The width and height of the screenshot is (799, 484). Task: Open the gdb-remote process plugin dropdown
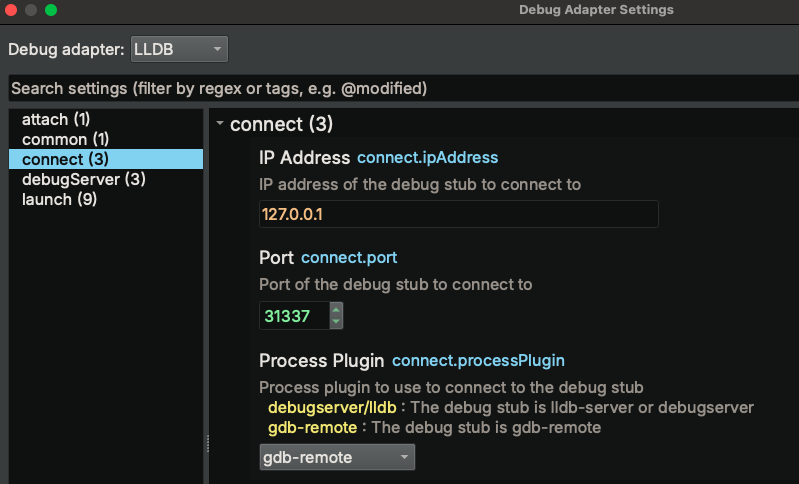337,457
